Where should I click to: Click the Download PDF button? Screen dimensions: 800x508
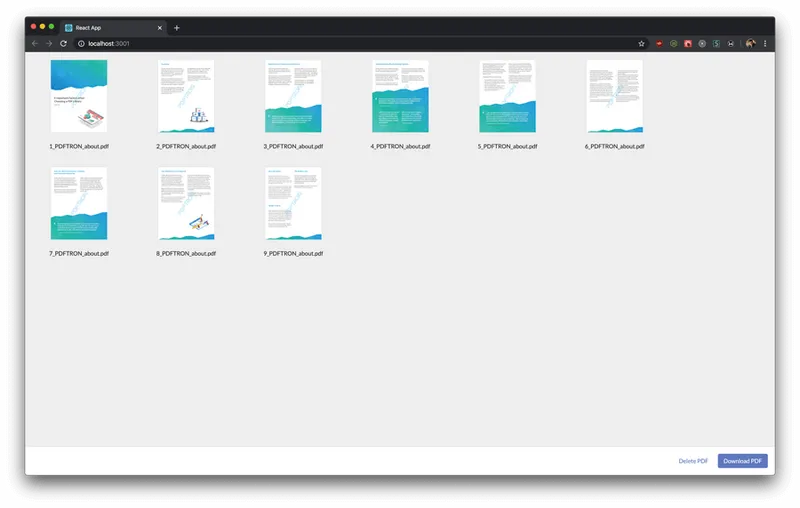click(742, 461)
